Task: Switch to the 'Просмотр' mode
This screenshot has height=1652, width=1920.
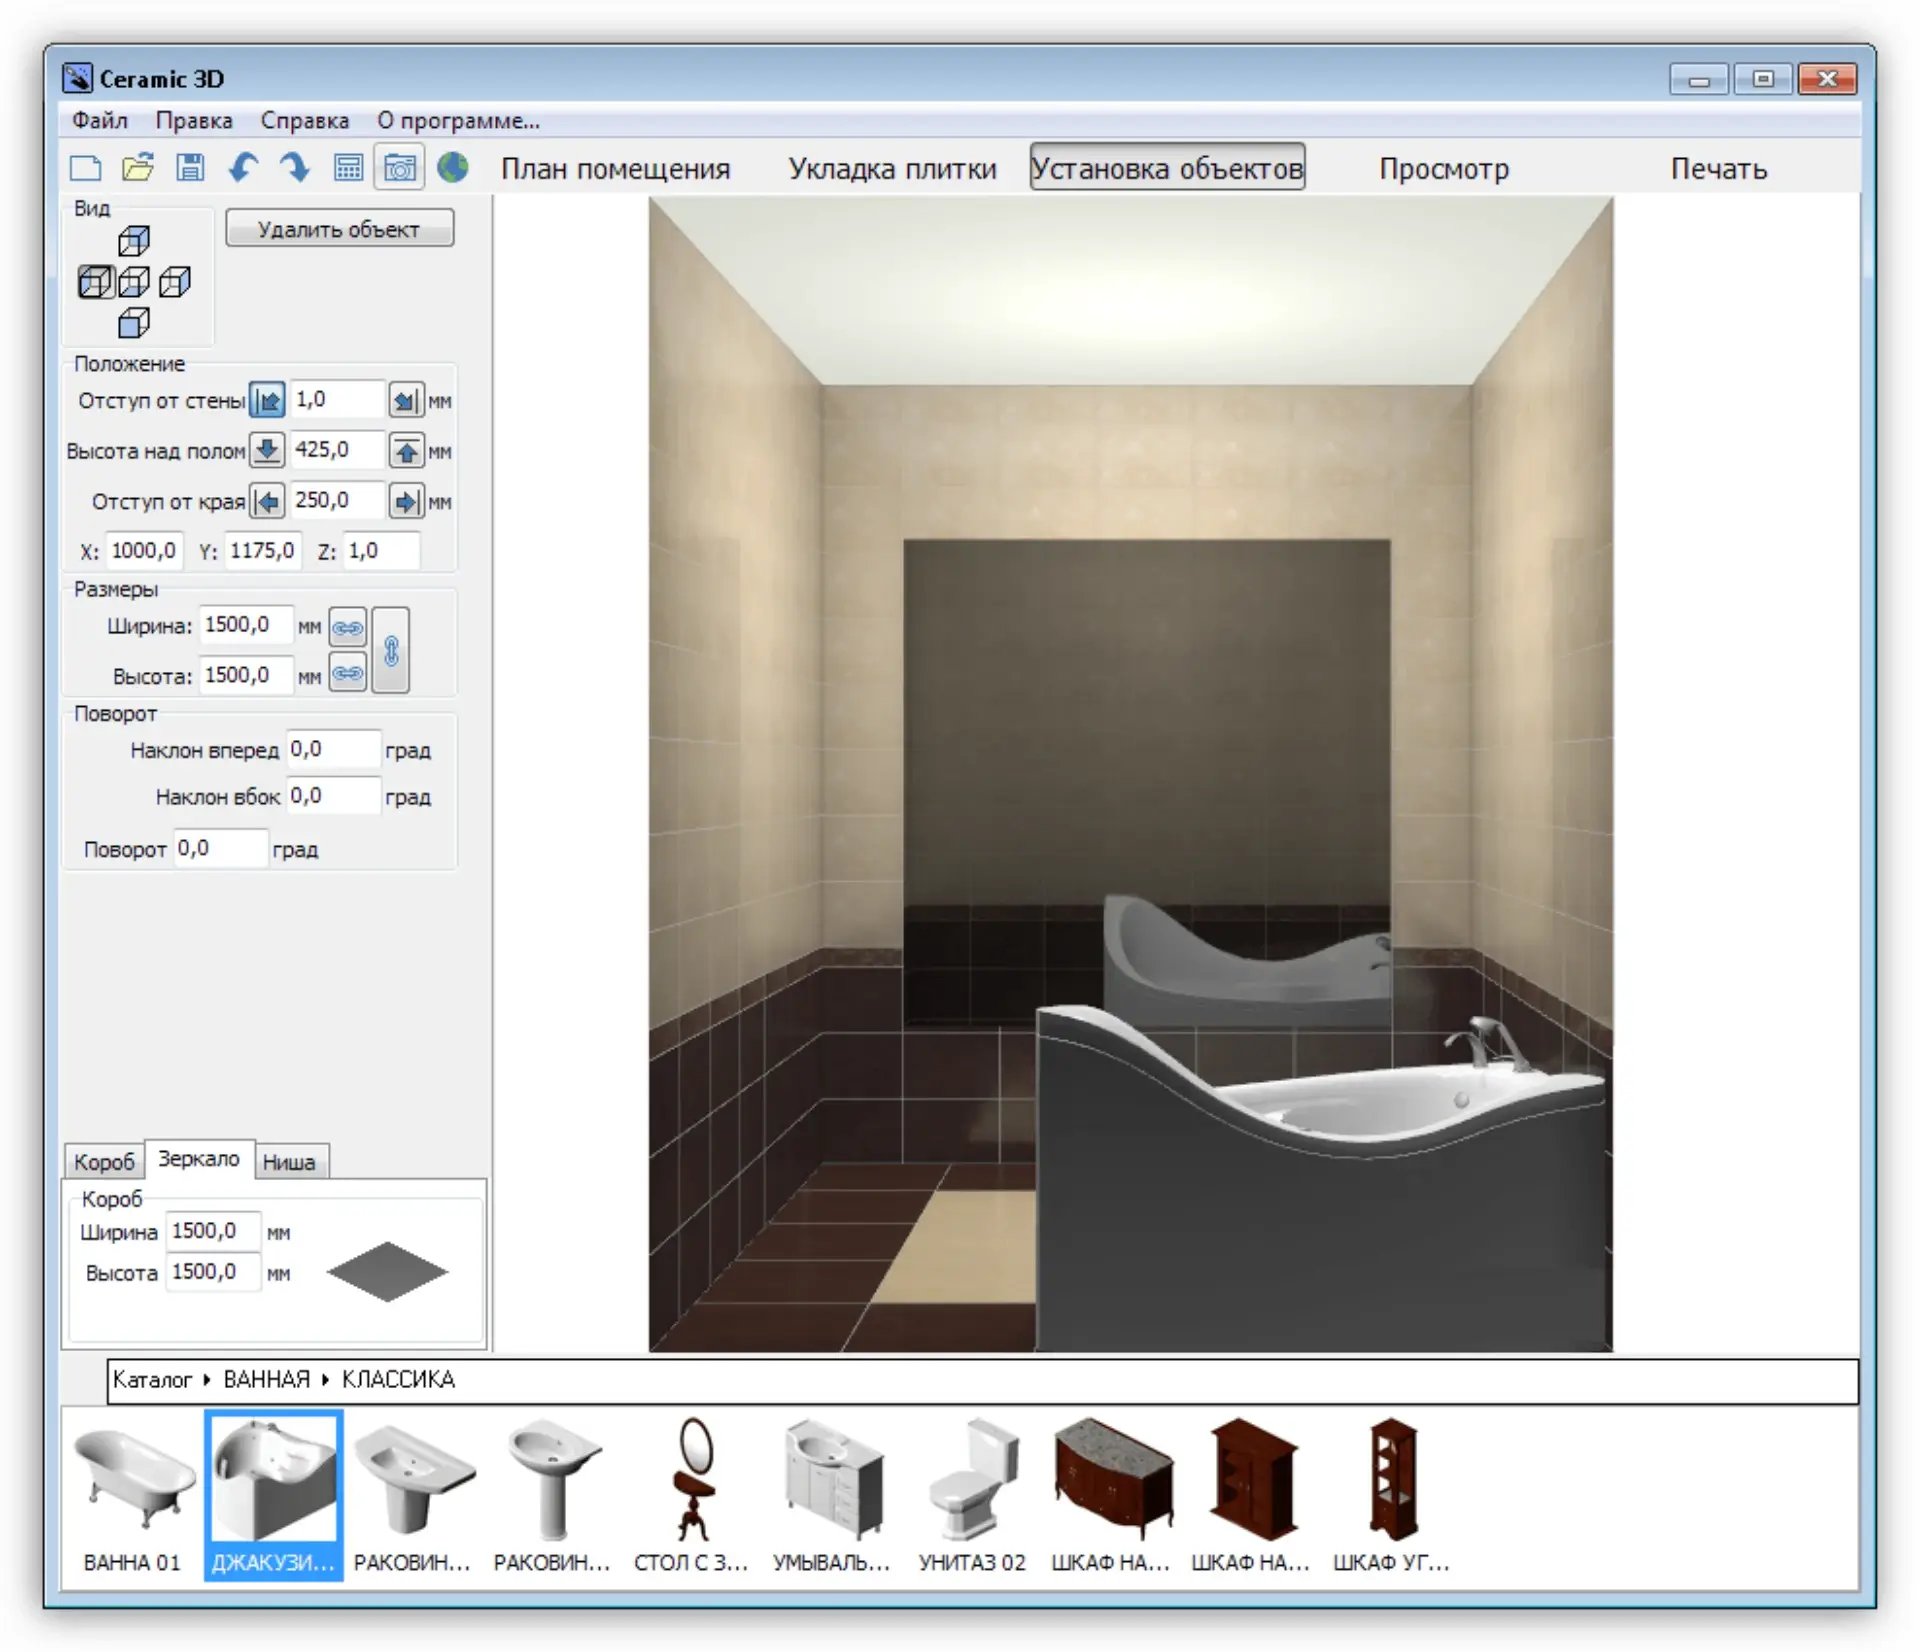Action: point(1444,168)
